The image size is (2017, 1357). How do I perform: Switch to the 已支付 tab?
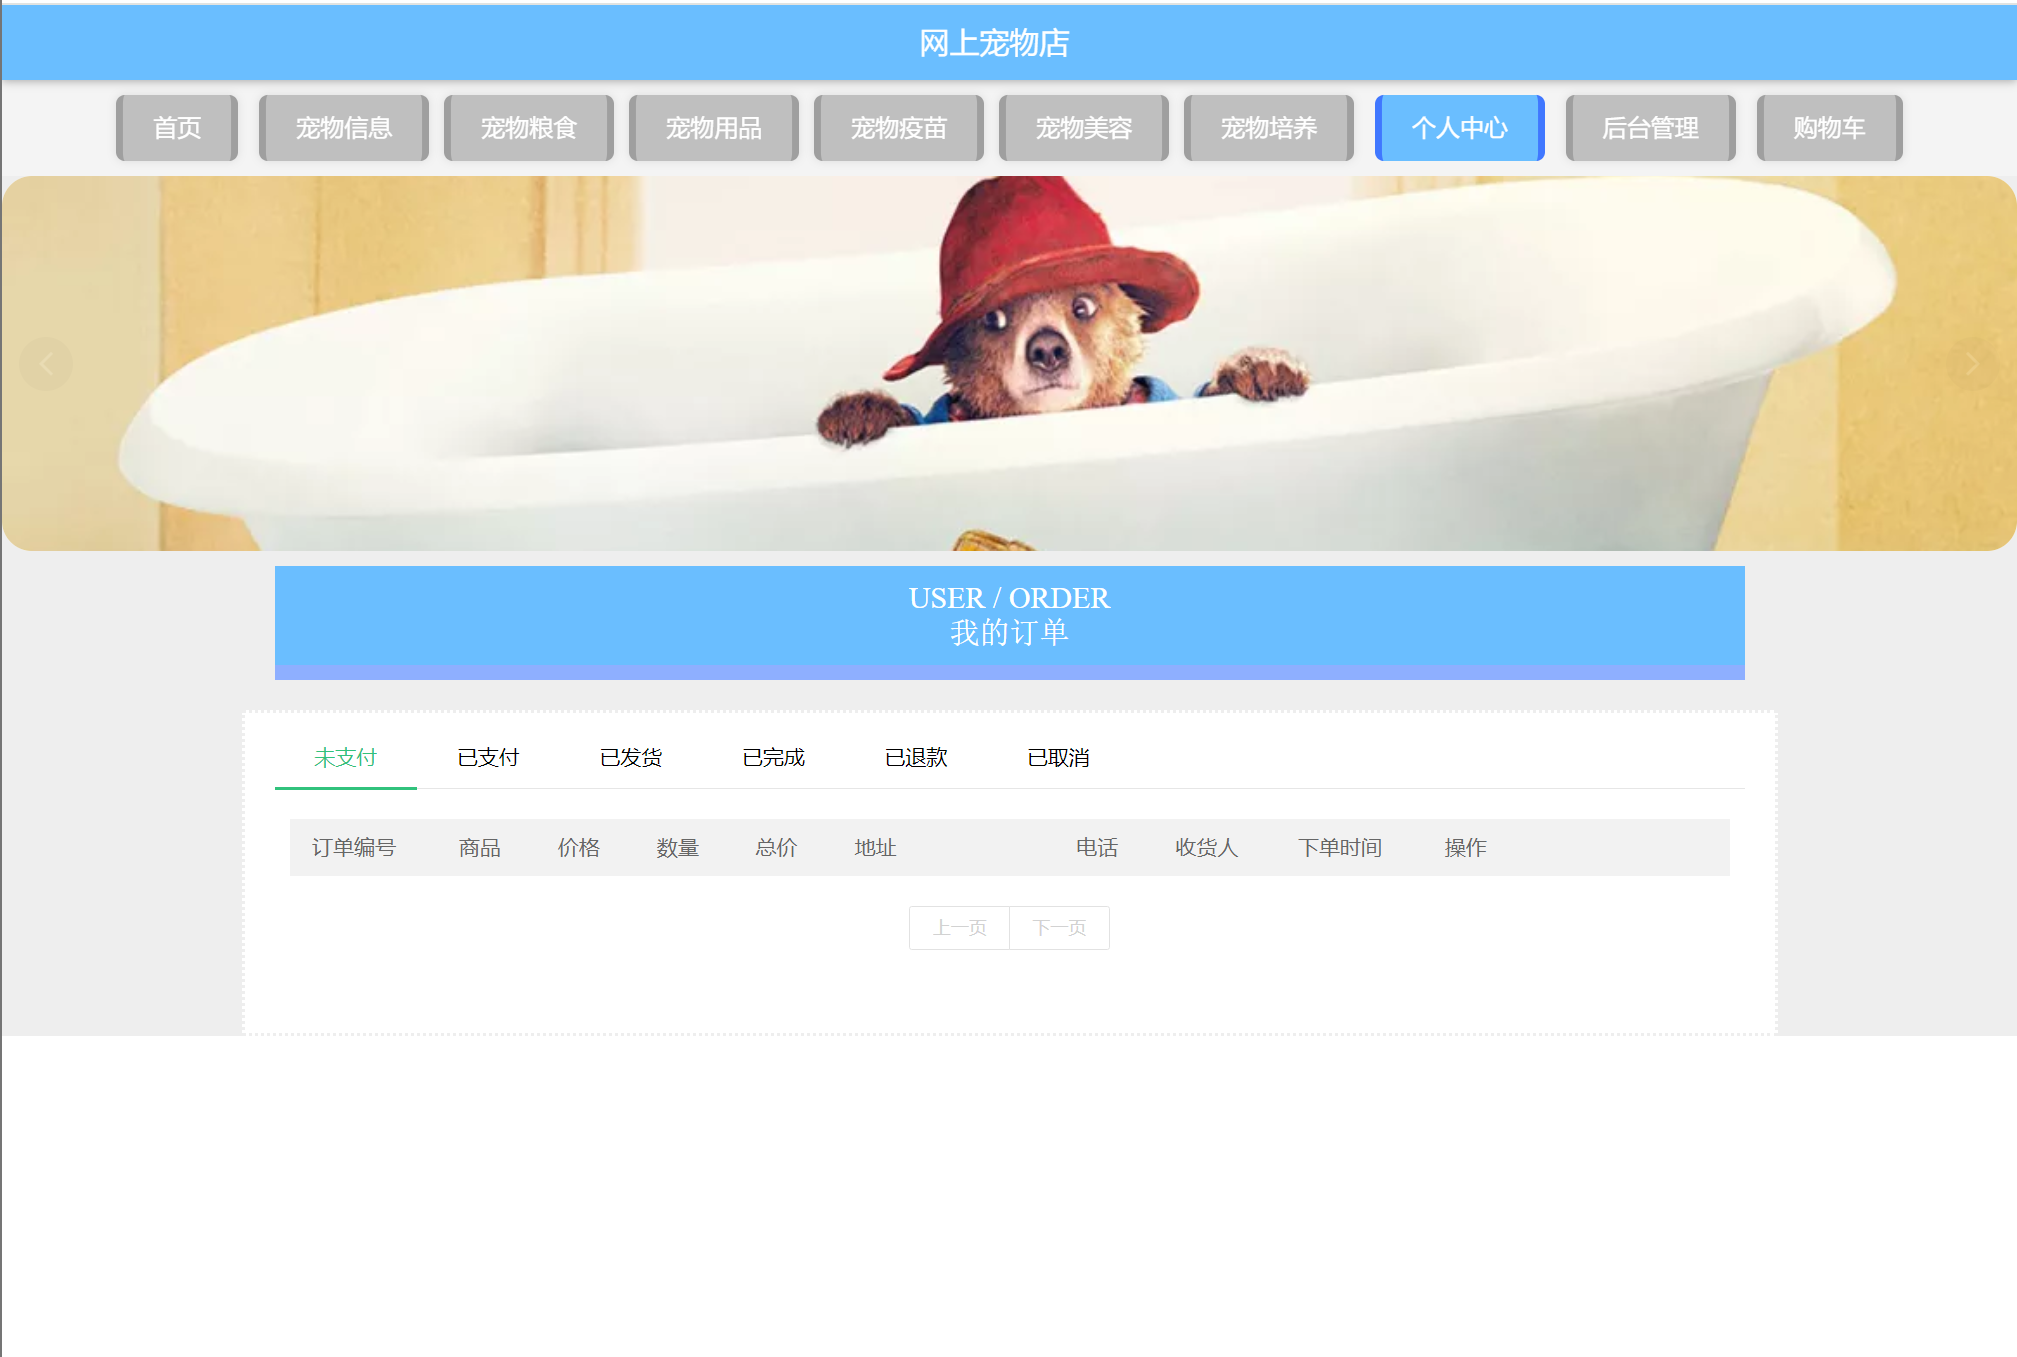pyautogui.click(x=488, y=758)
